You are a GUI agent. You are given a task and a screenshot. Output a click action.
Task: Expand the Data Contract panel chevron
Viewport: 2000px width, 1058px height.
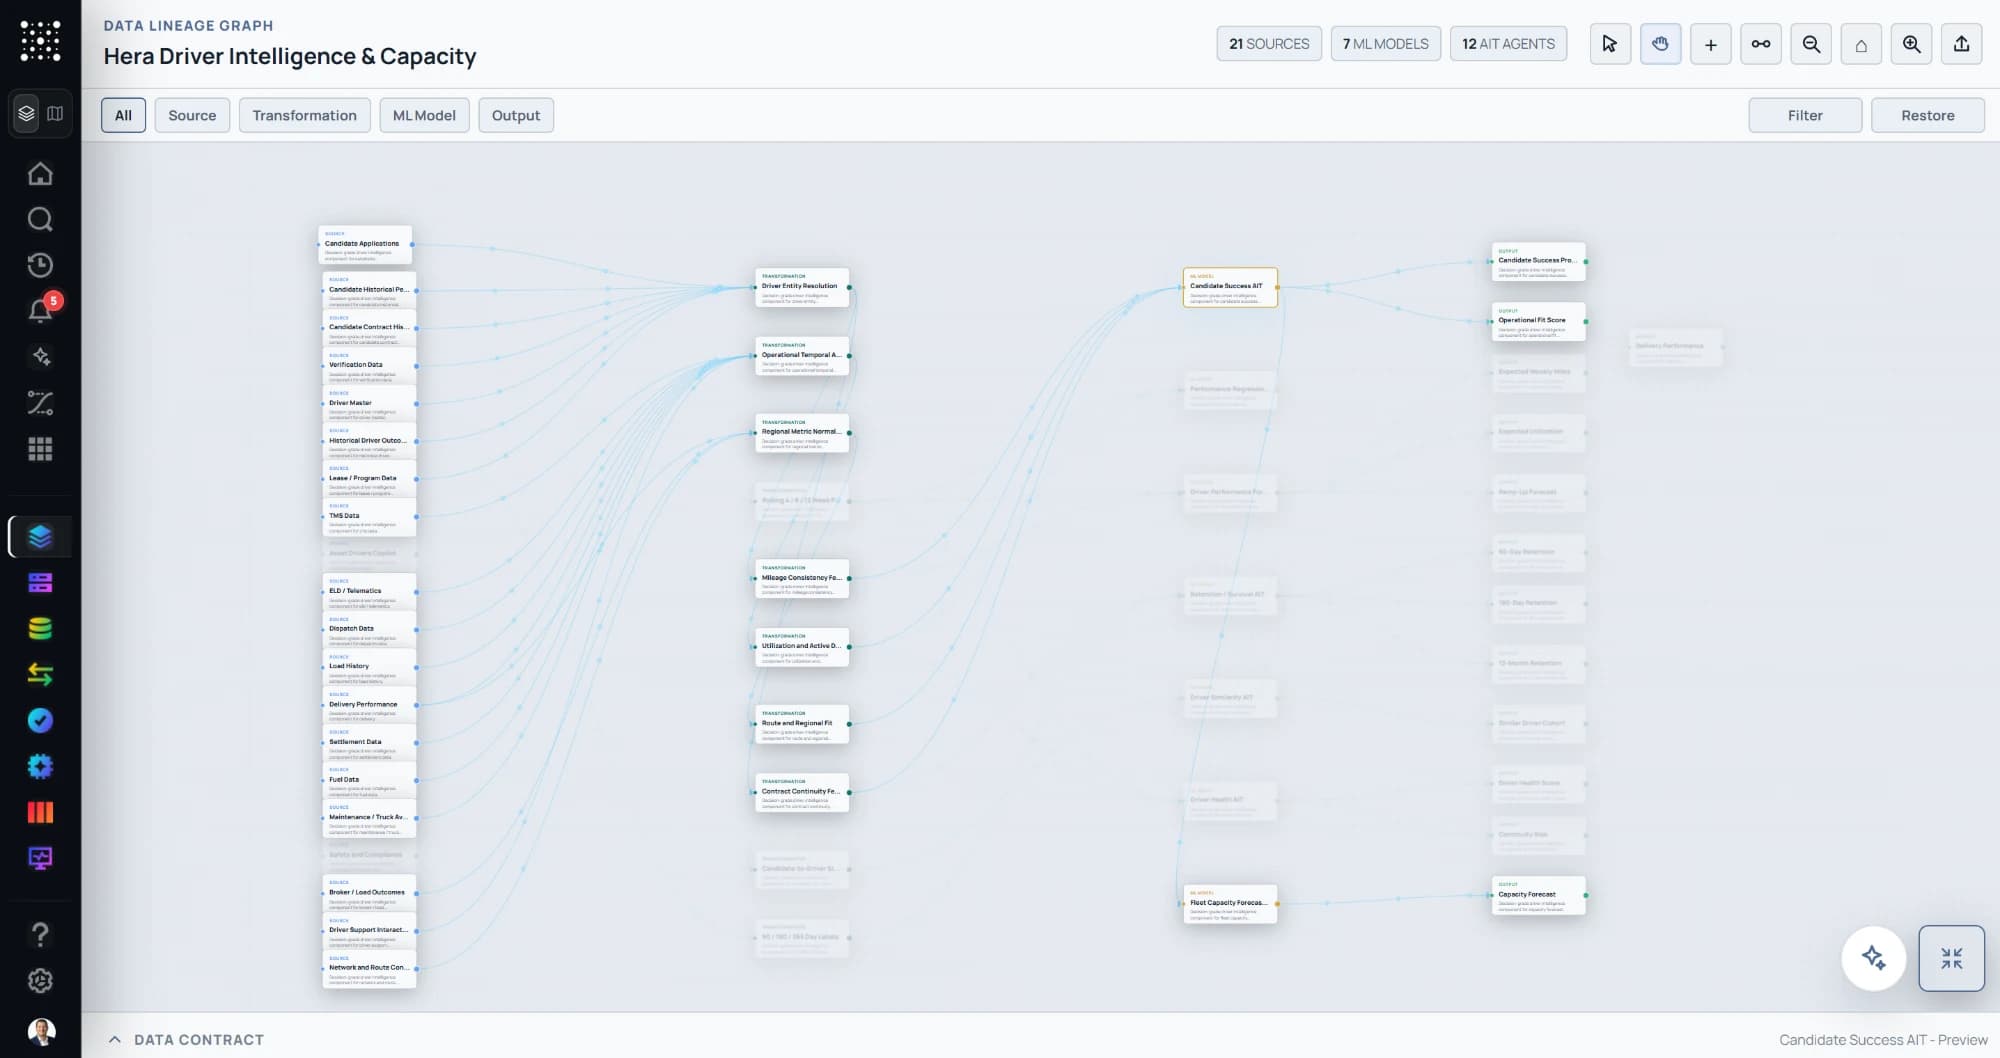[115, 1039]
